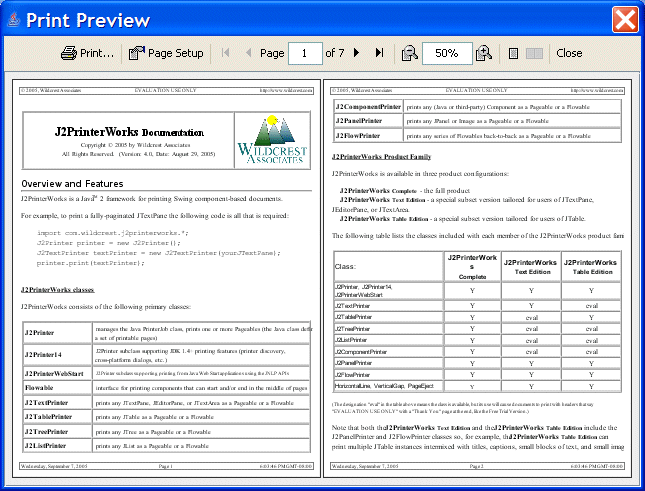Click the Close text button in toolbar
This screenshot has width=645, height=491.
click(x=569, y=53)
